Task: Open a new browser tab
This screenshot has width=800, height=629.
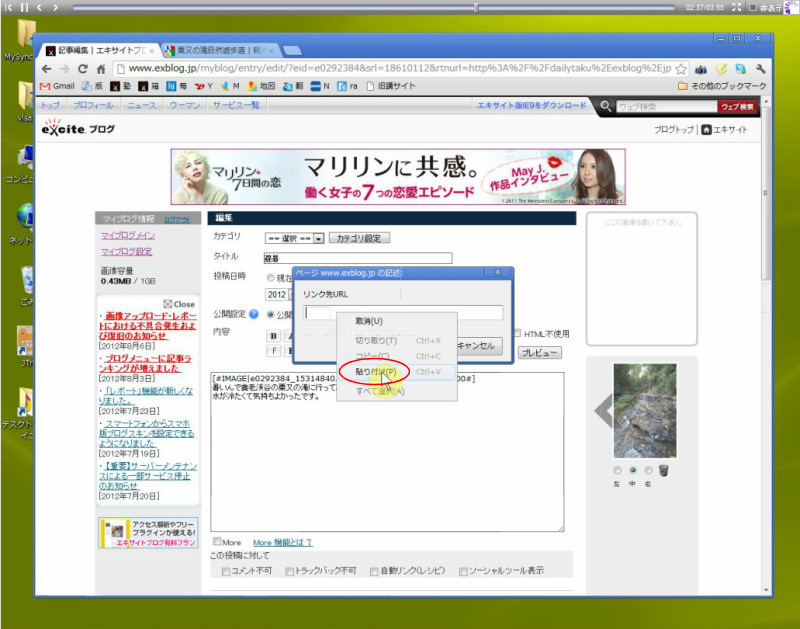Action: tap(292, 50)
